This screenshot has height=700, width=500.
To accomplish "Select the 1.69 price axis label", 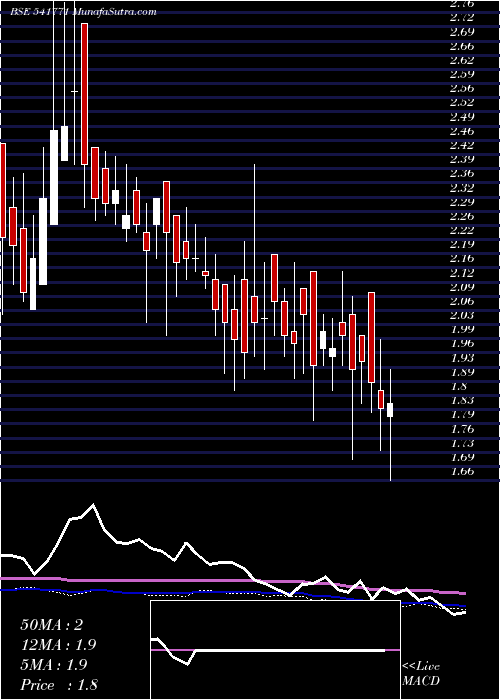I will (461, 458).
